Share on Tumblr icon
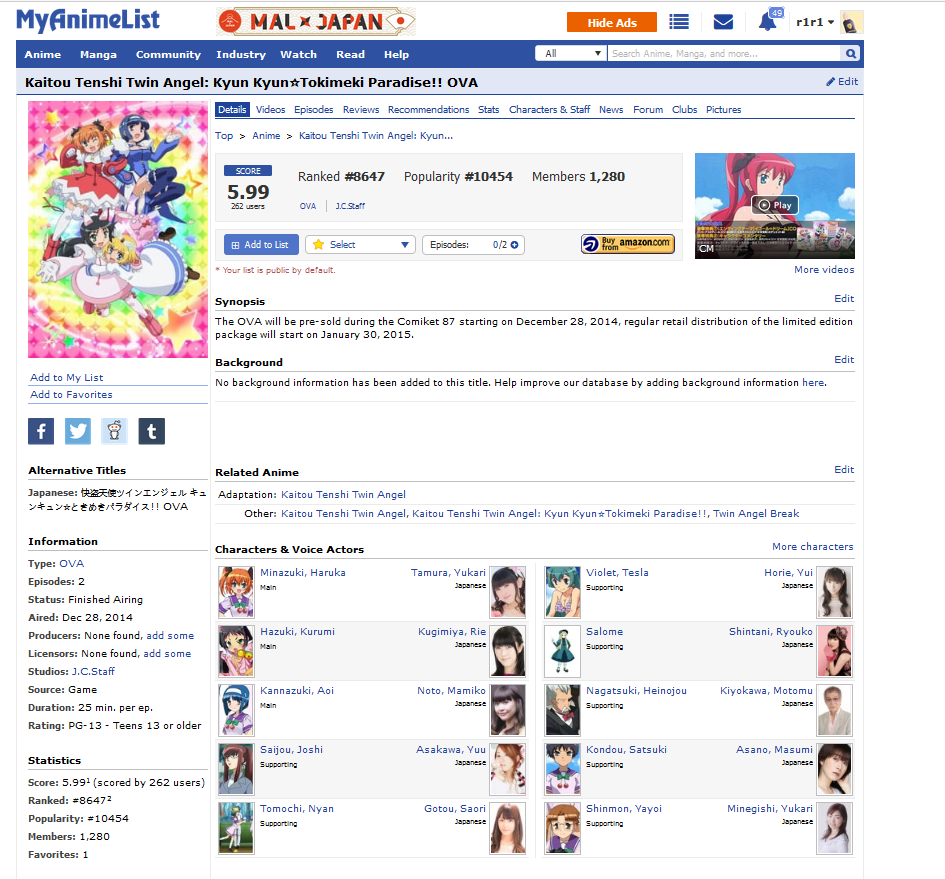Screen dimensions: 945x879 [x=152, y=431]
